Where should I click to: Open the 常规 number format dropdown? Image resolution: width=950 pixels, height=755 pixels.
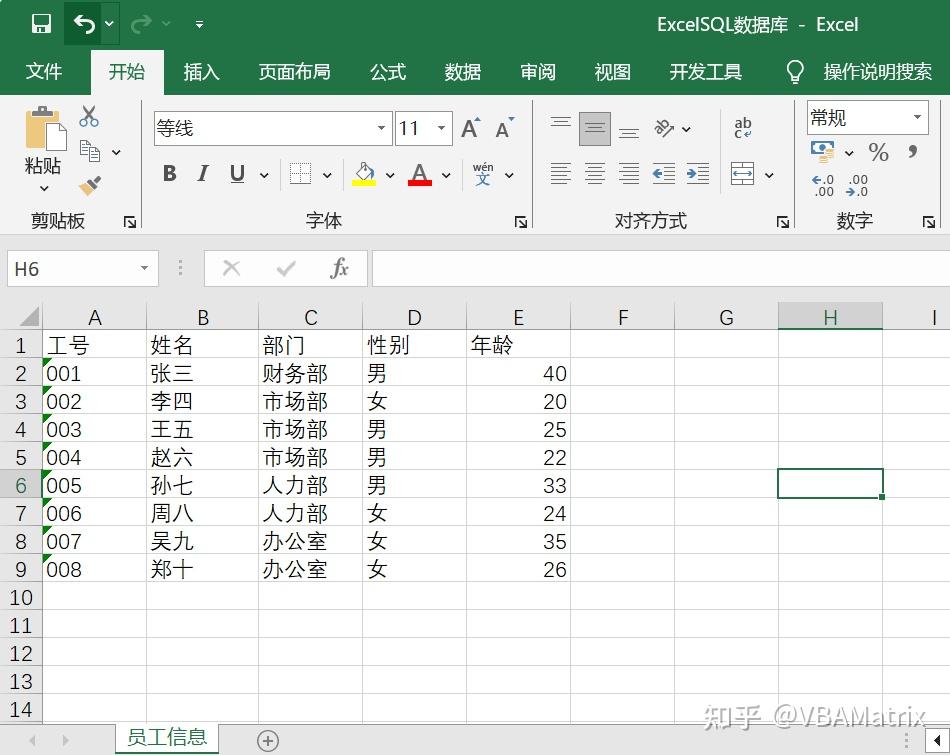point(917,117)
